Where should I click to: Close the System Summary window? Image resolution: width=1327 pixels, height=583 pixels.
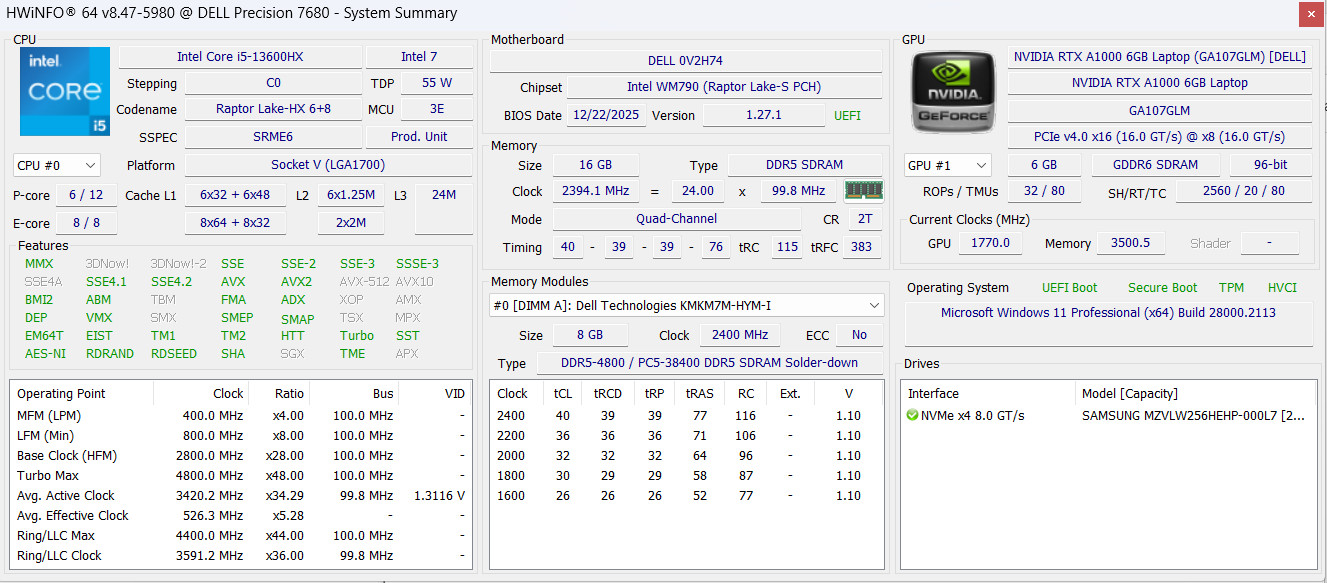point(1312,14)
